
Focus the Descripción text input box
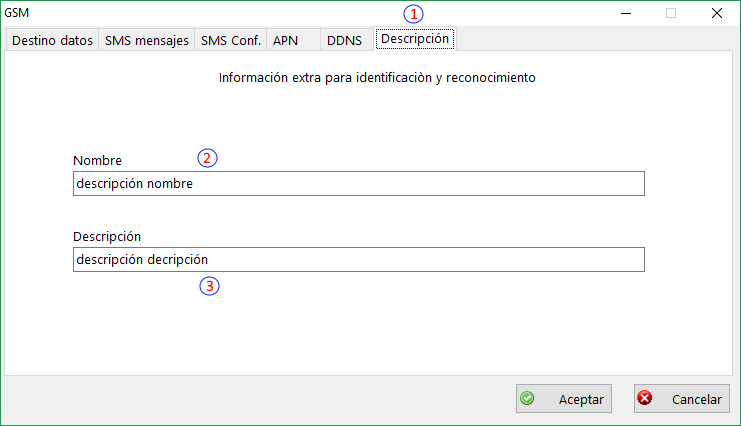[x=358, y=260]
